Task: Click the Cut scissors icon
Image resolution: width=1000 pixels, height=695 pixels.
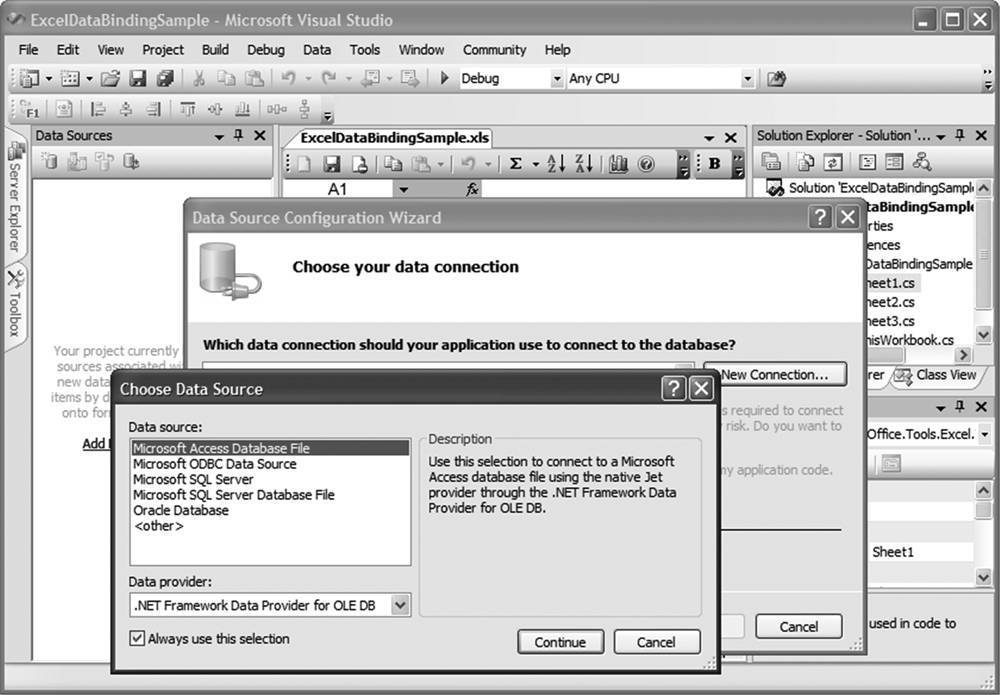Action: pyautogui.click(x=199, y=78)
